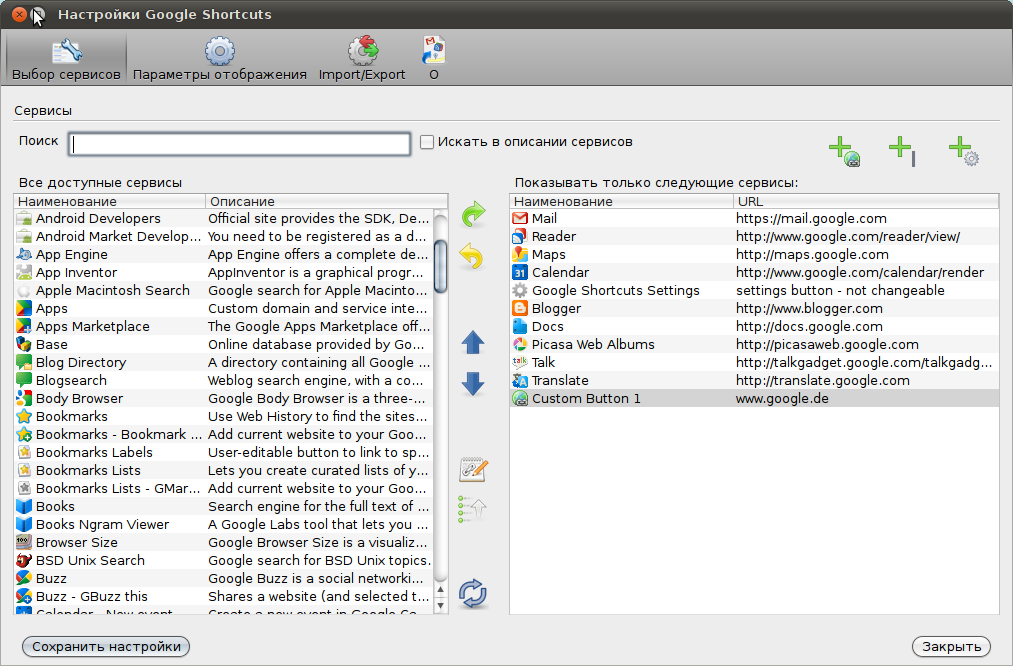This screenshot has height=666, width=1013.
Task: Add separator with plus-bar icon
Action: (903, 151)
